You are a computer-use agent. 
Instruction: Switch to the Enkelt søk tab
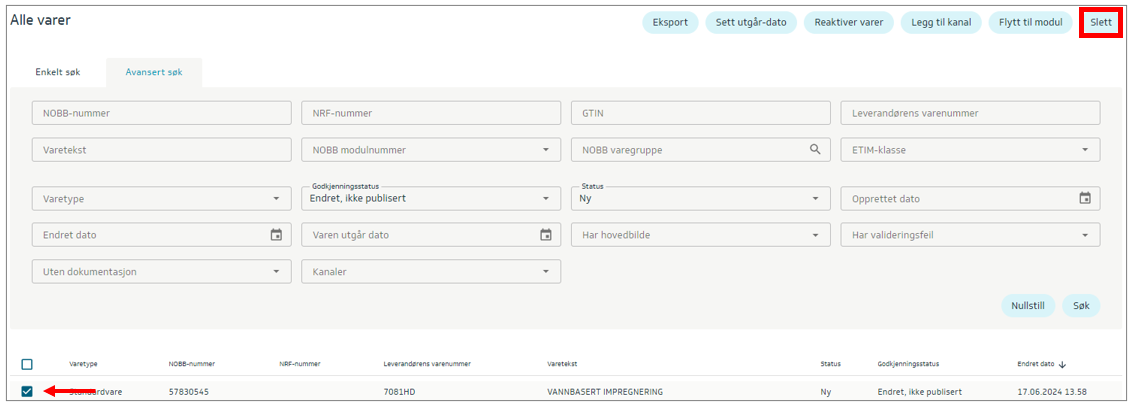click(x=58, y=72)
